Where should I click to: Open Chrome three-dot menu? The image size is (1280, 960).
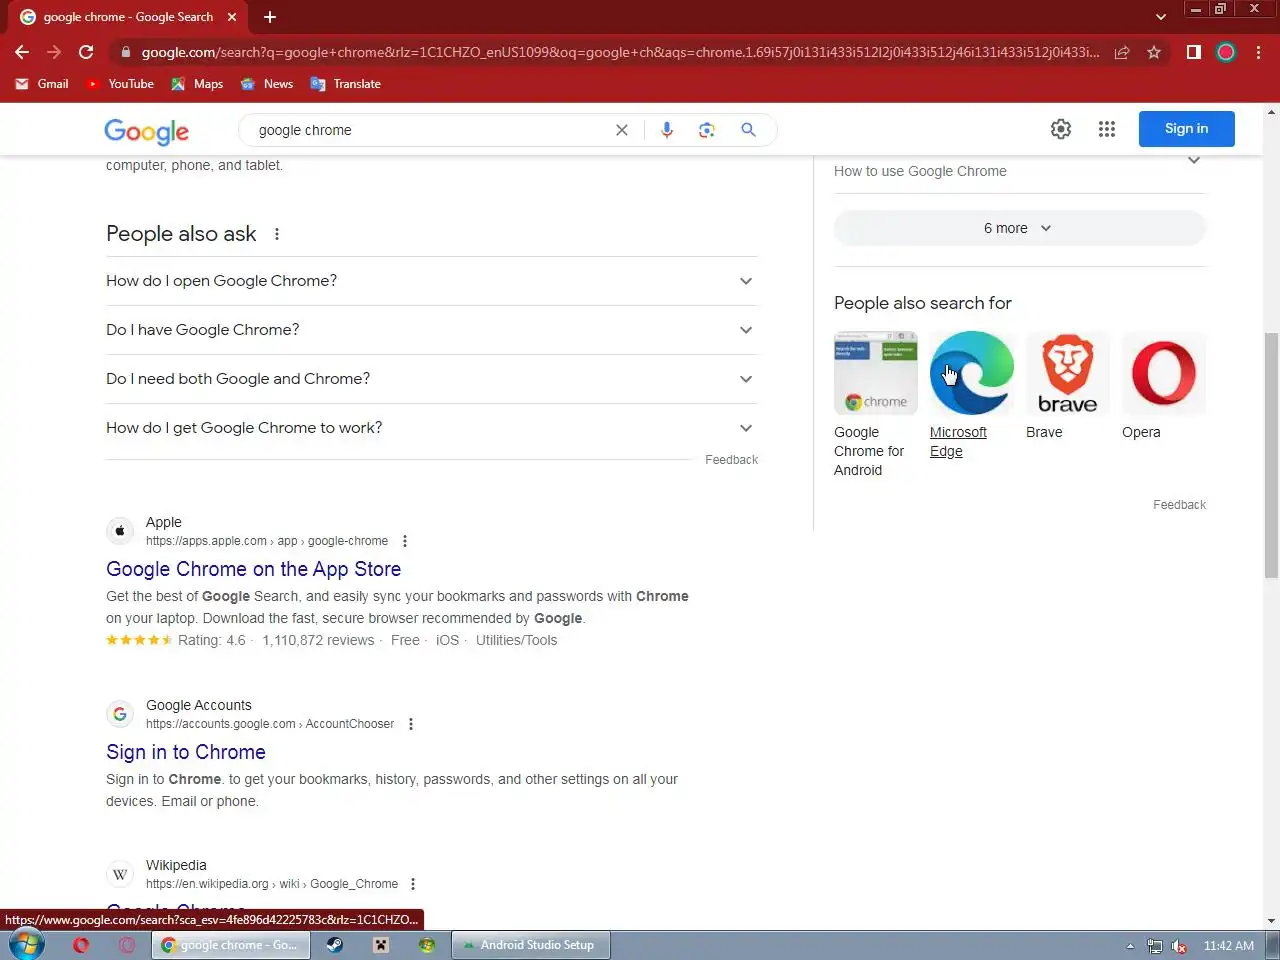coord(1258,52)
